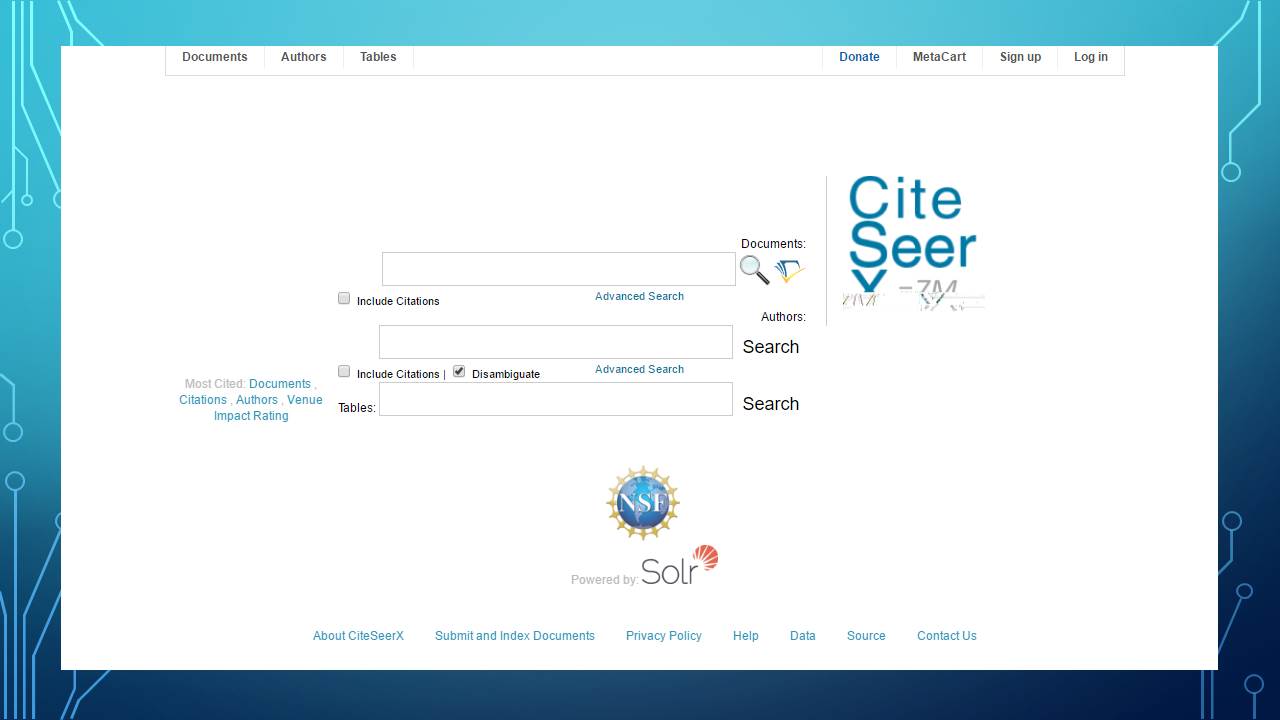Screen dimensions: 1280x720
Task: Click Log in
Action: pos(1091,57)
